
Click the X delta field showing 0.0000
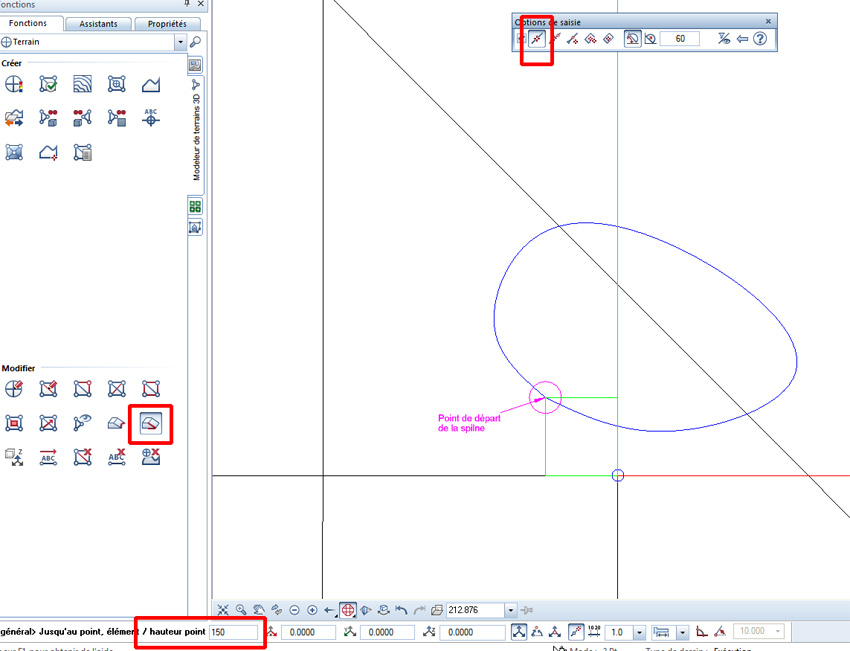pos(308,632)
